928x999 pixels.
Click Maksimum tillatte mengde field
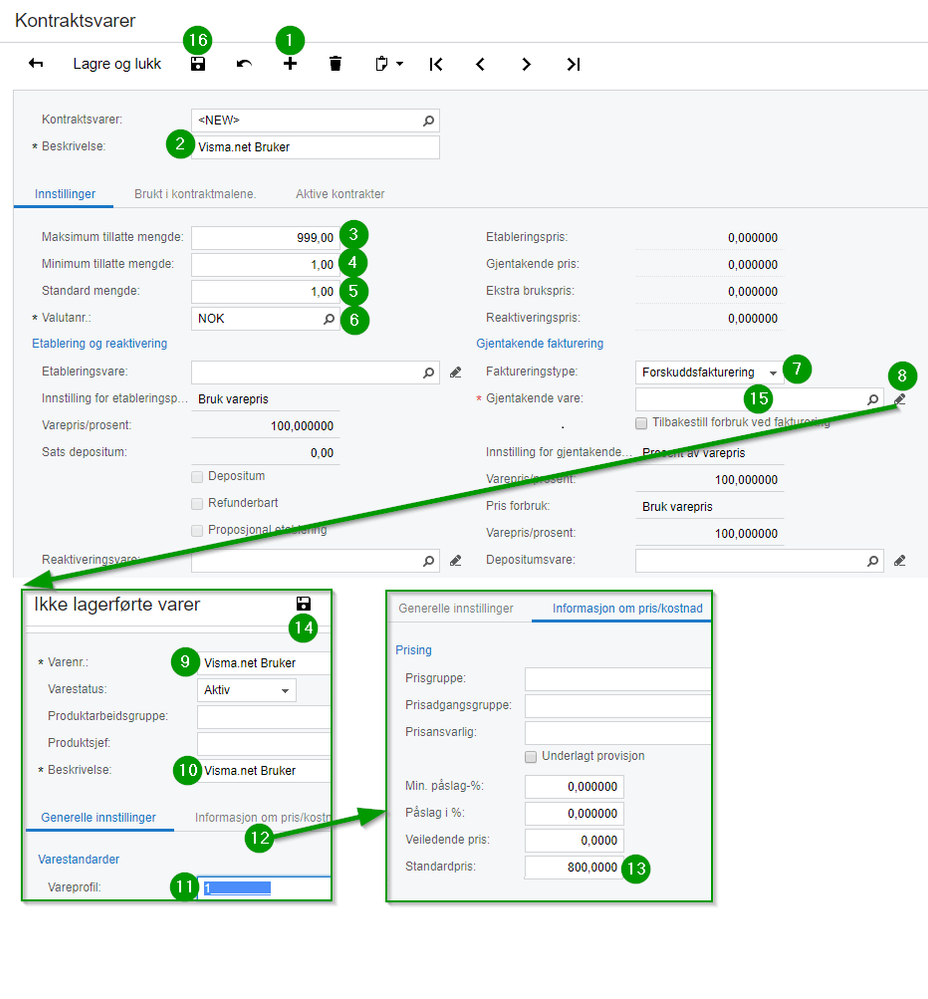point(266,238)
